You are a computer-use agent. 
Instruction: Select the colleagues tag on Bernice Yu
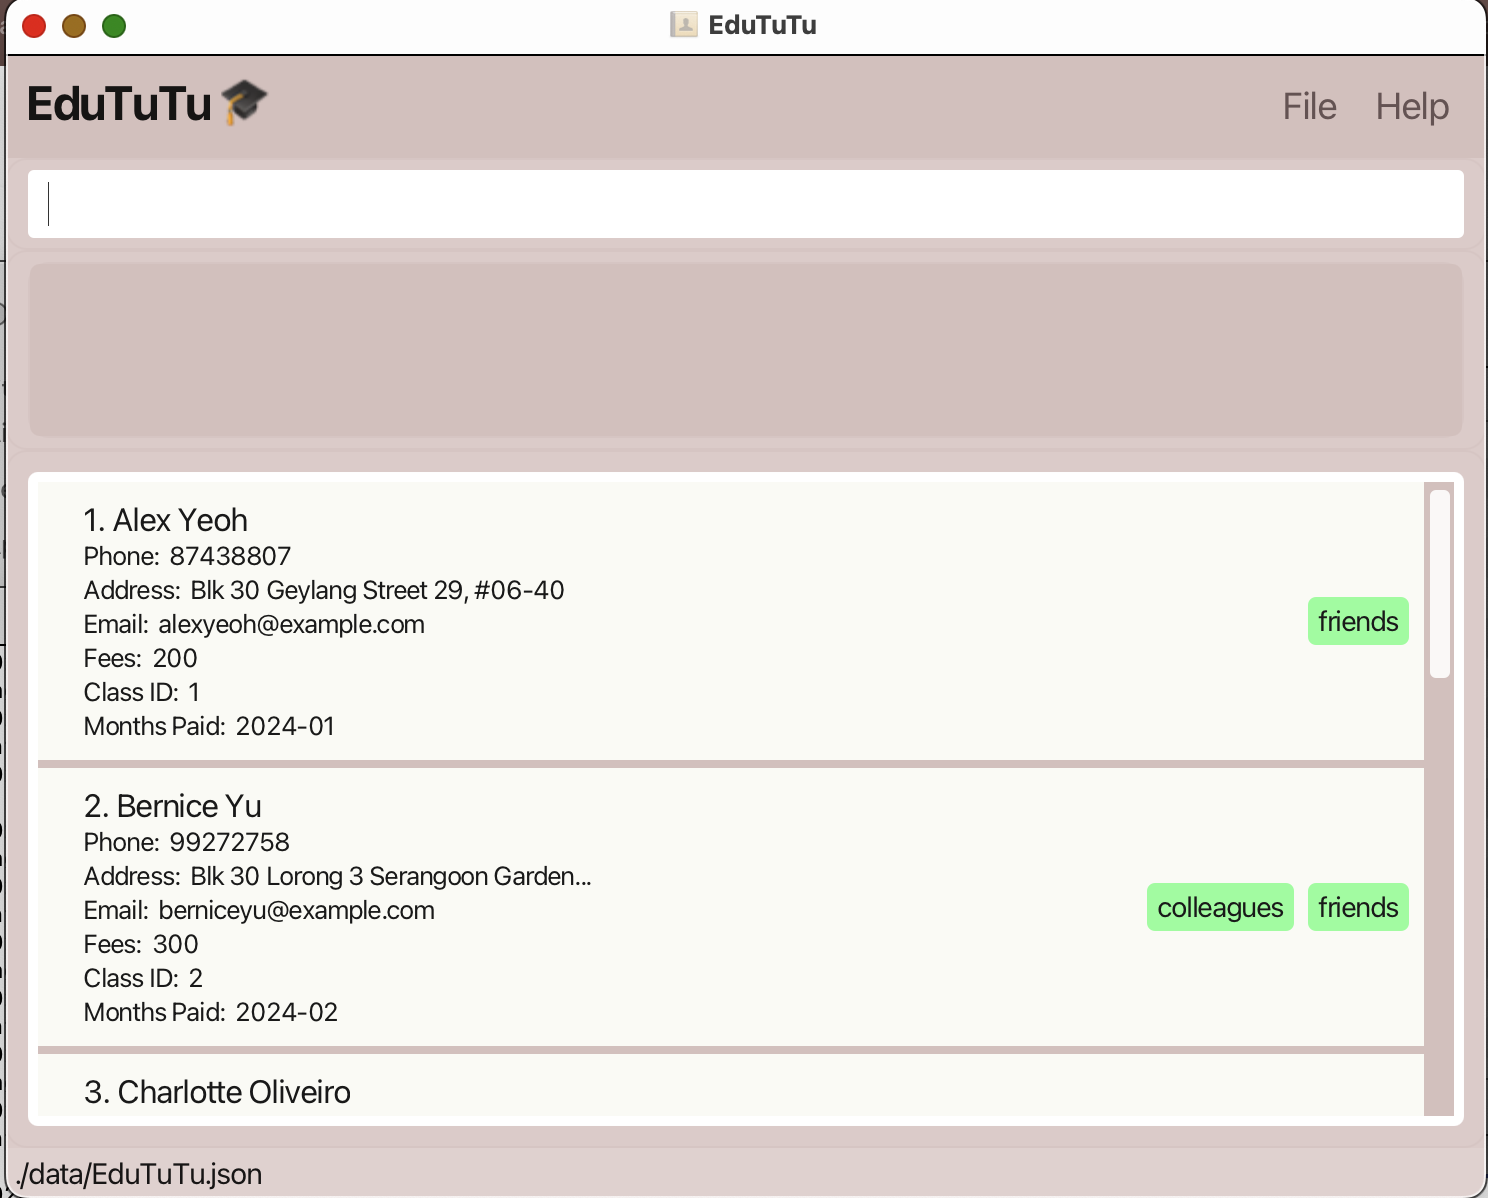point(1220,907)
